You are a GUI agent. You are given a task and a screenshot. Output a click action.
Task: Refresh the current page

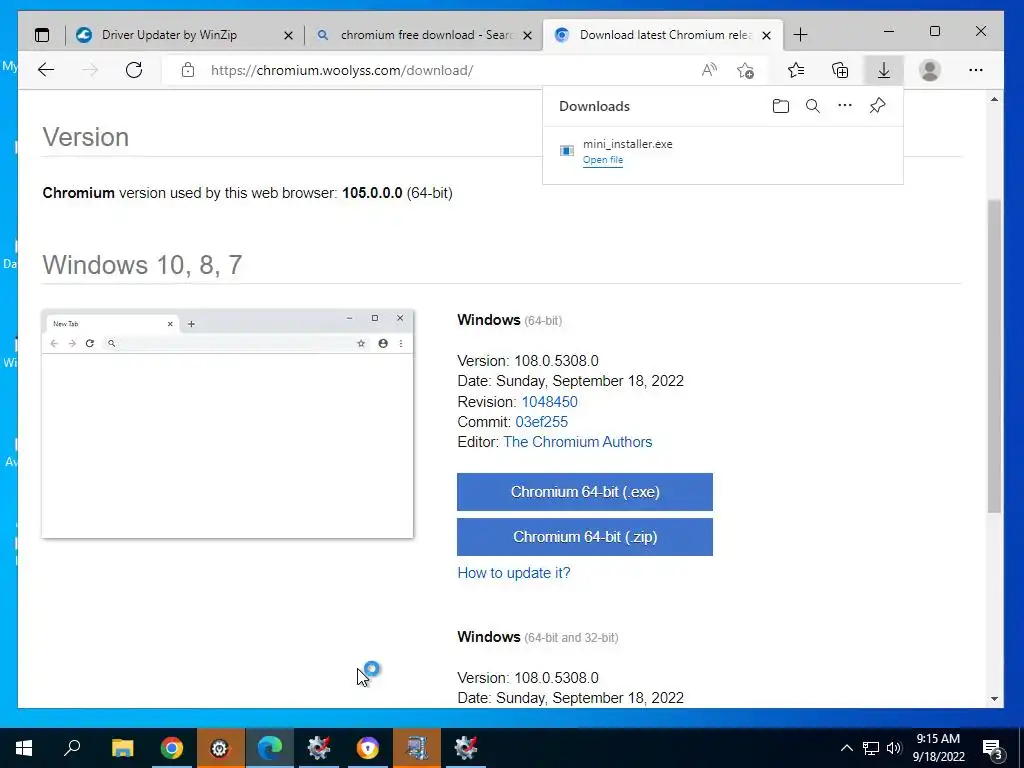[x=134, y=70]
